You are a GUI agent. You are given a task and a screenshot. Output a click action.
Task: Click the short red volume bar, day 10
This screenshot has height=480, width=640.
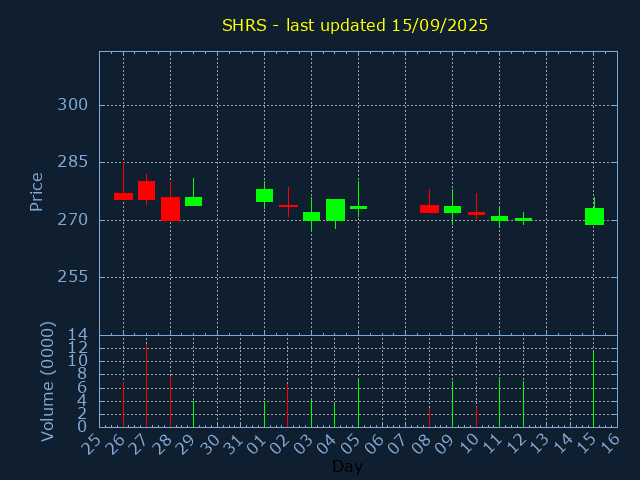click(x=476, y=417)
